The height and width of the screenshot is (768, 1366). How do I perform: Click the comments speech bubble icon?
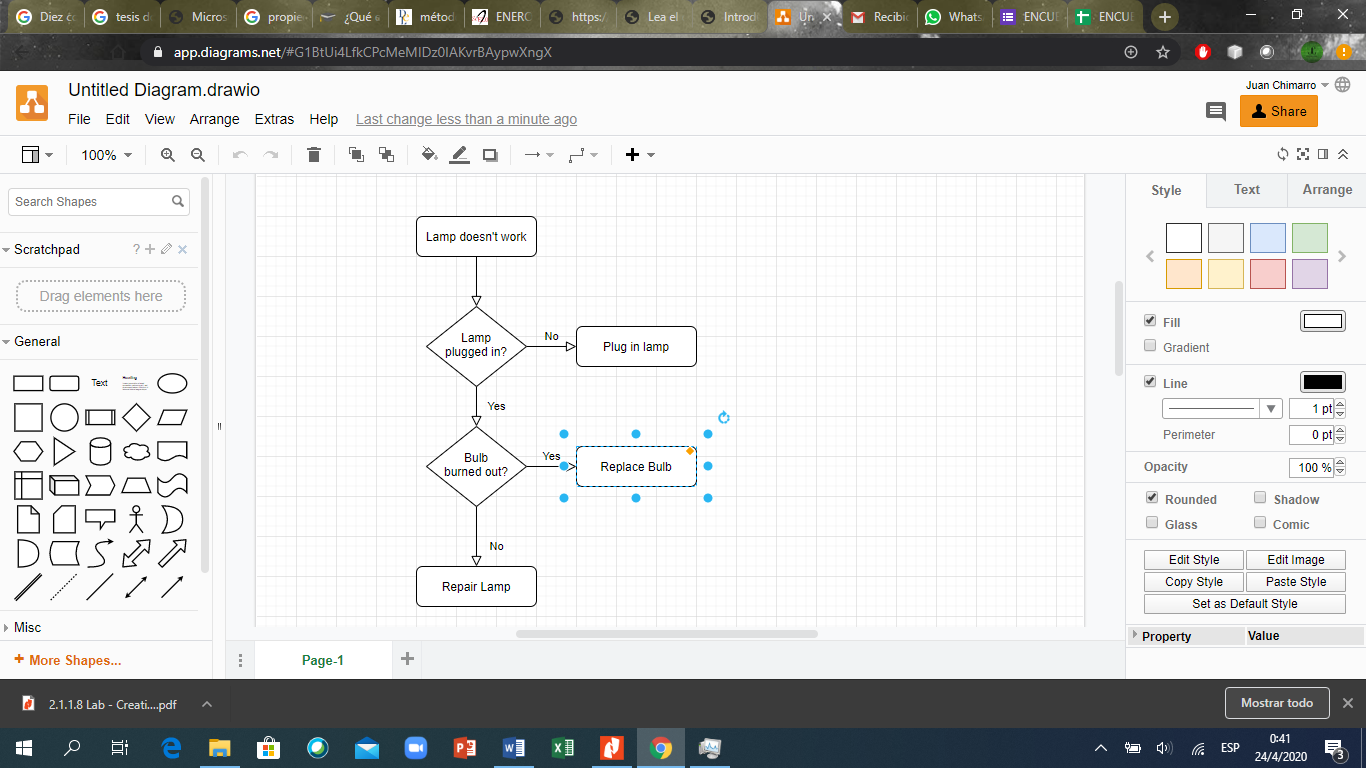pos(1216,111)
